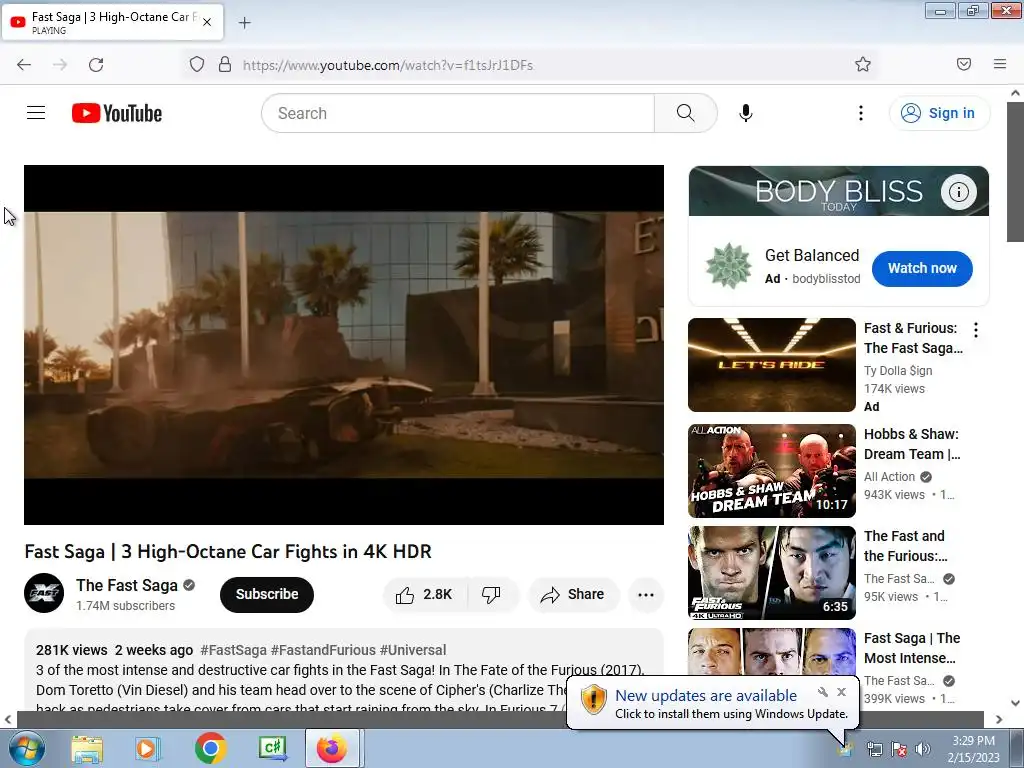1024x768 pixels.
Task: Open the Windows Start menu
Action: 25,748
